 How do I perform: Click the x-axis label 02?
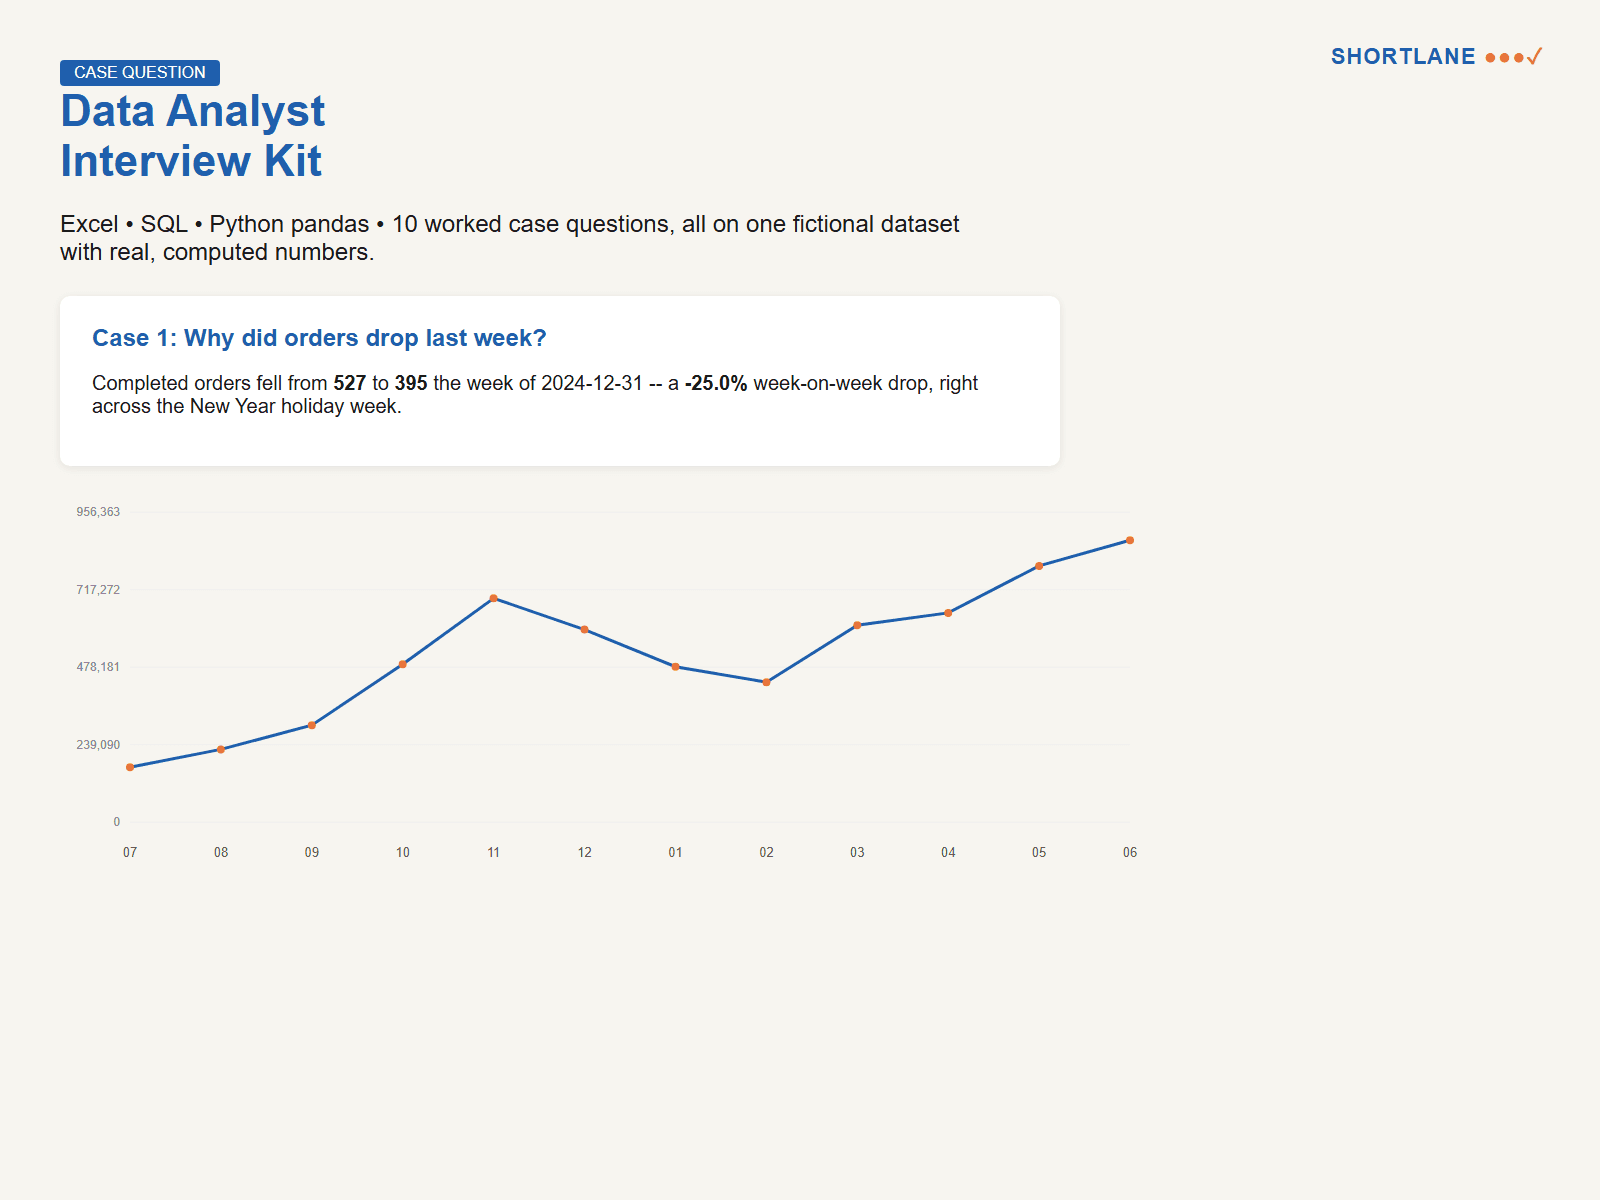[x=767, y=853]
